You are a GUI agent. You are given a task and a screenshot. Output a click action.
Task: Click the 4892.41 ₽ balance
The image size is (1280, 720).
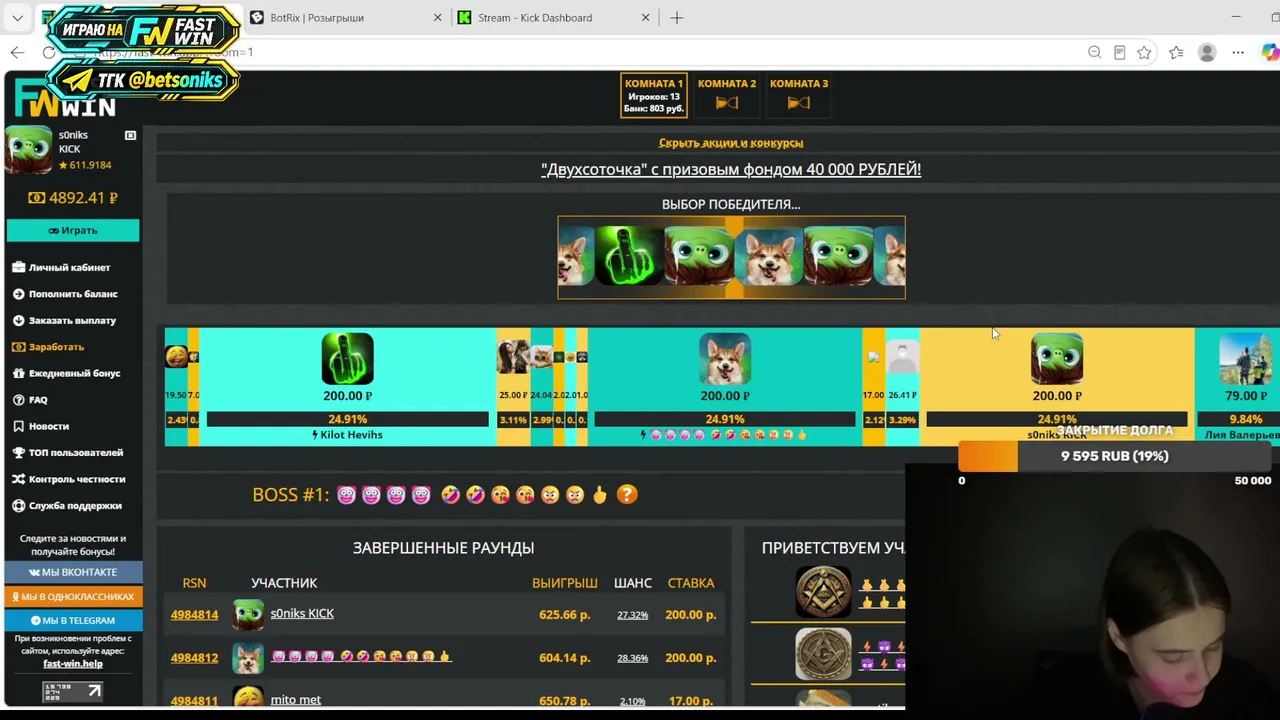73,198
